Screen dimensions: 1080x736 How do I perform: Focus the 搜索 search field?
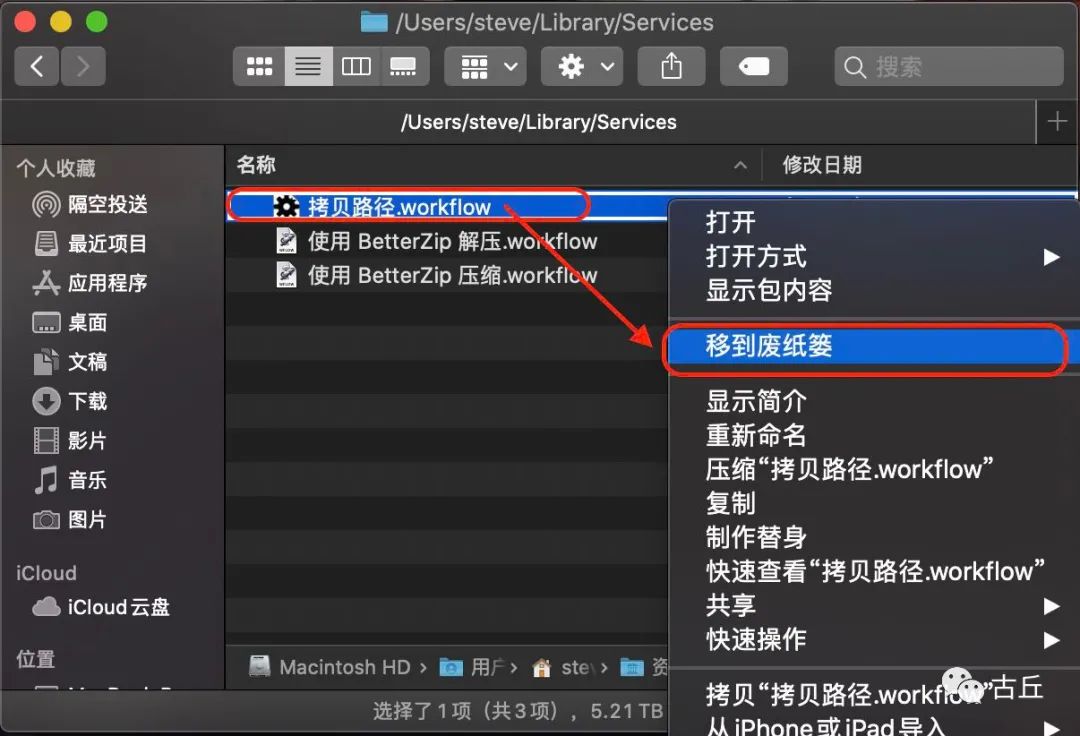pyautogui.click(x=949, y=66)
